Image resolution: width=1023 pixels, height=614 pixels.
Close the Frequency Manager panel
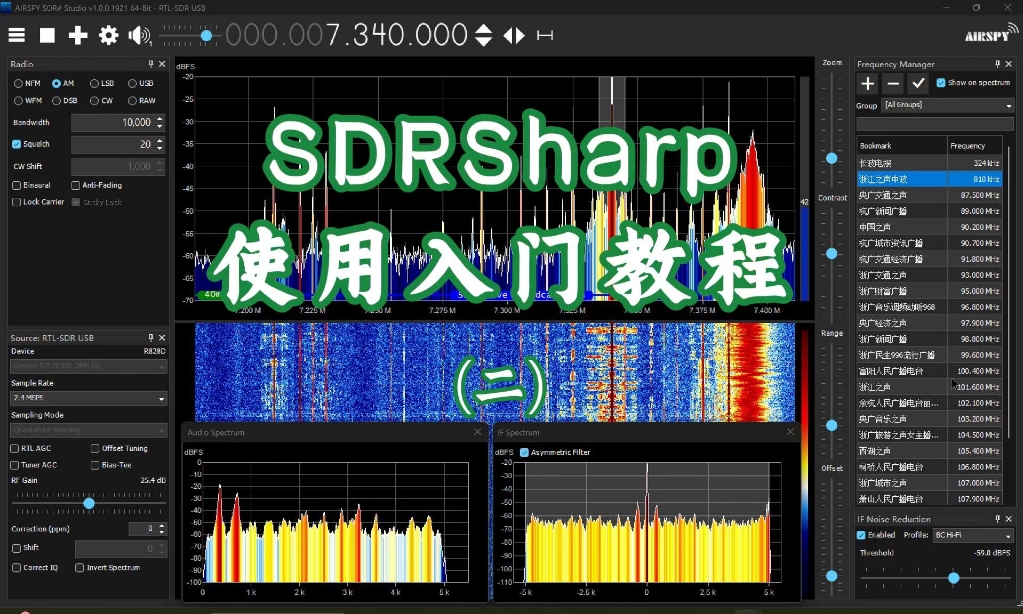(1009, 64)
